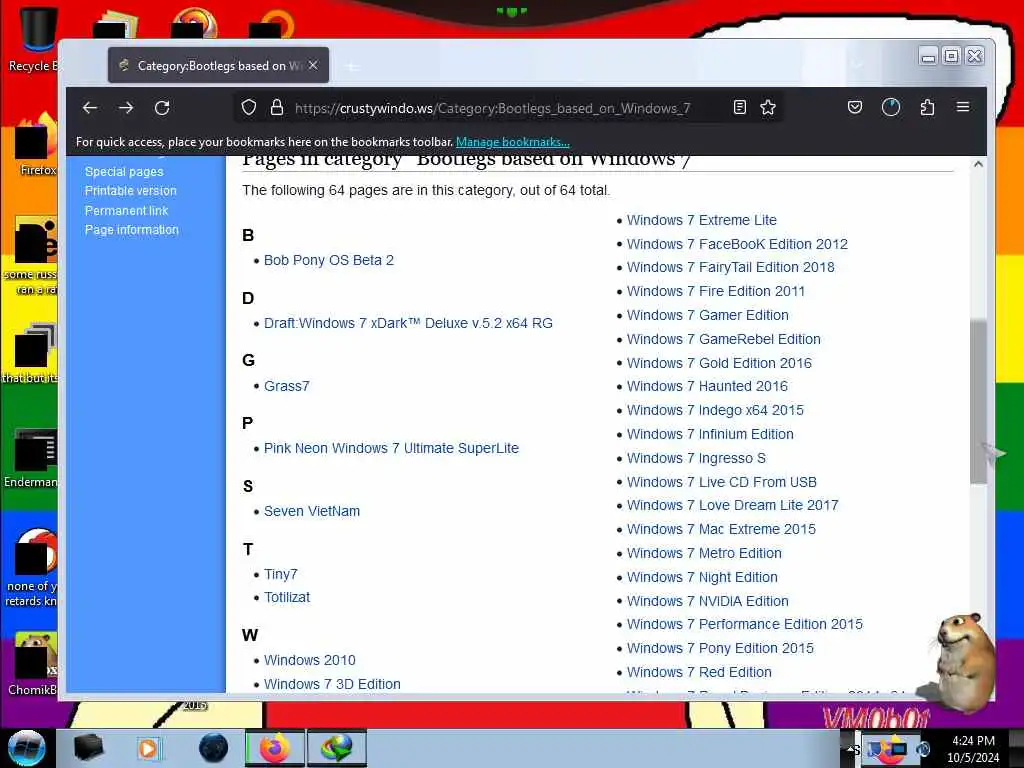Open Windows 7 Performance Edition 2015 link
The image size is (1024, 768).
coord(744,624)
